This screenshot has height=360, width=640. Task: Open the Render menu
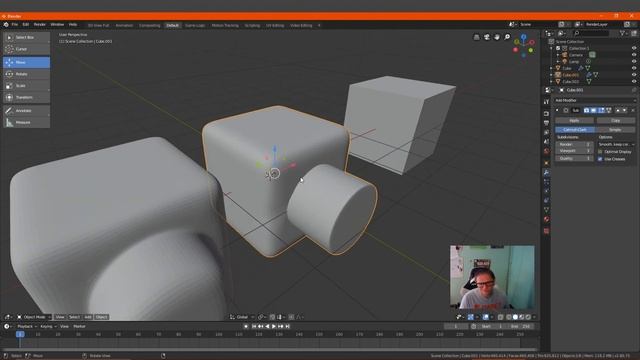(x=40, y=25)
